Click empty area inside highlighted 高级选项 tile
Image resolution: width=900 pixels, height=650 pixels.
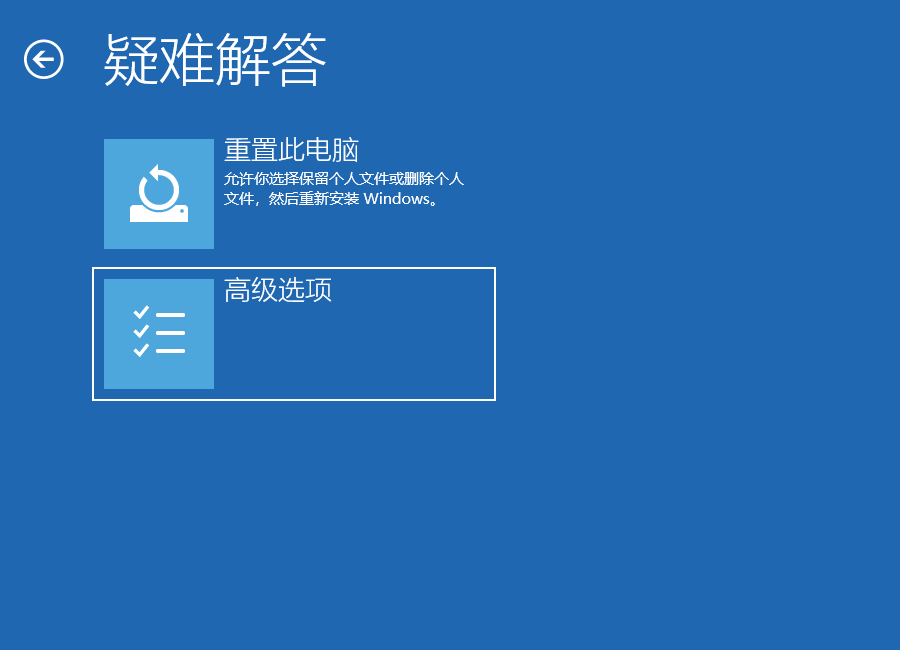[350, 350]
